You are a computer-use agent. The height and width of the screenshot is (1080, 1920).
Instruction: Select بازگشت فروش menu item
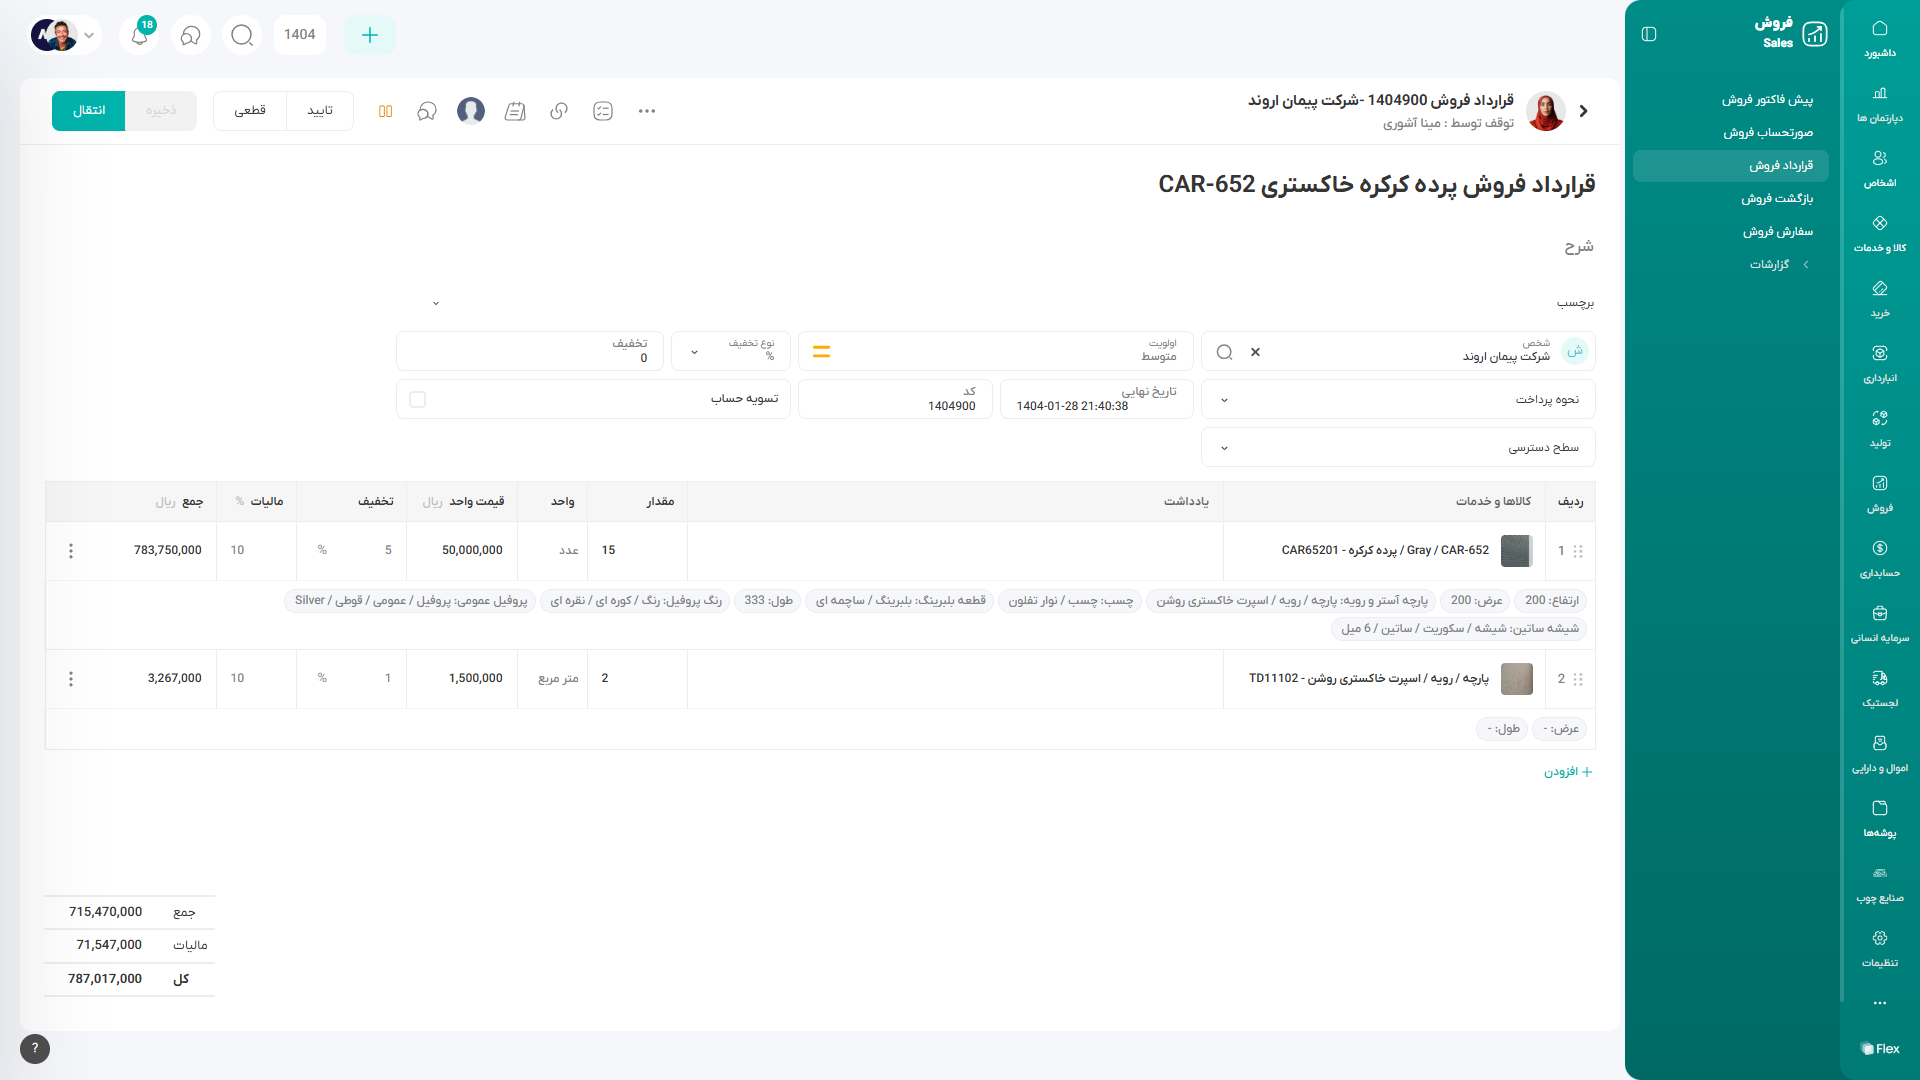coord(1776,199)
